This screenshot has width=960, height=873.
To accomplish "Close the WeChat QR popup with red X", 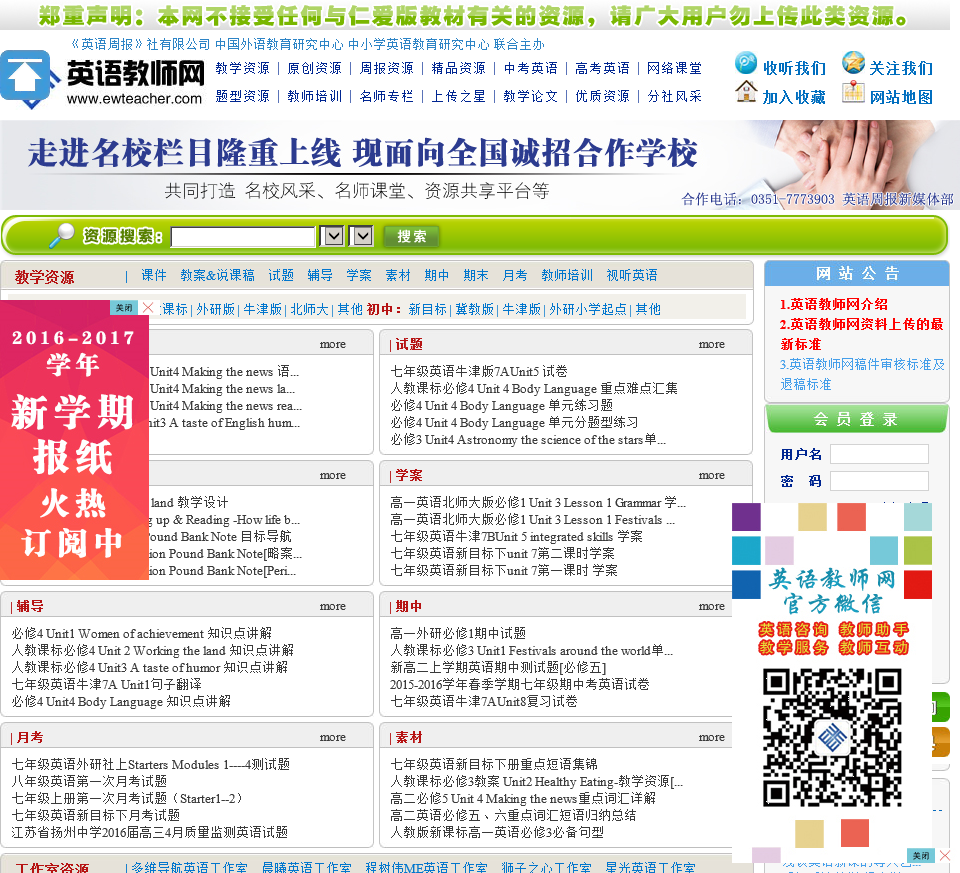I will point(945,855).
